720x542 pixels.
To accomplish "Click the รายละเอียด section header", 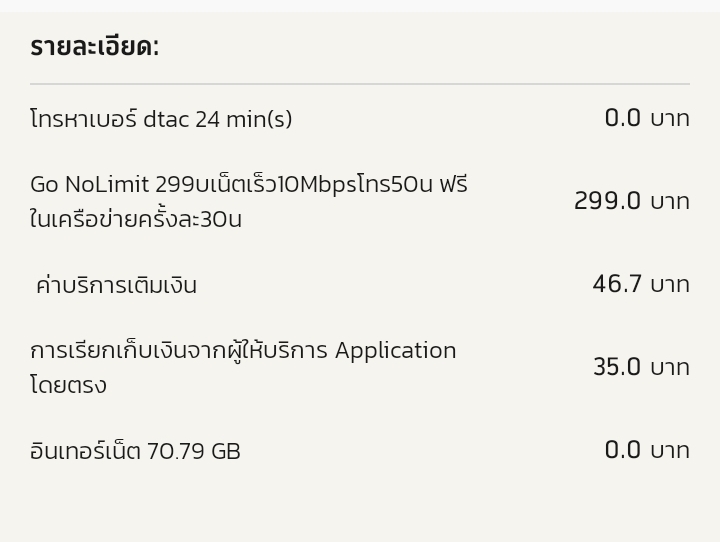I will click(94, 47).
